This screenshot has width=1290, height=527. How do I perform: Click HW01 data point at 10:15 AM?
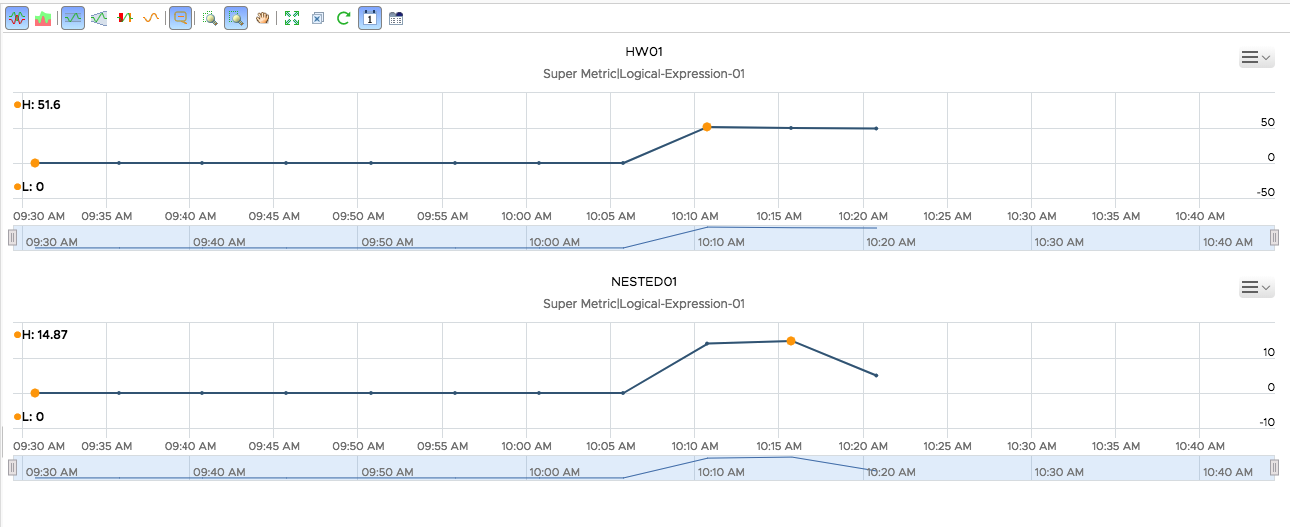pyautogui.click(x=791, y=128)
